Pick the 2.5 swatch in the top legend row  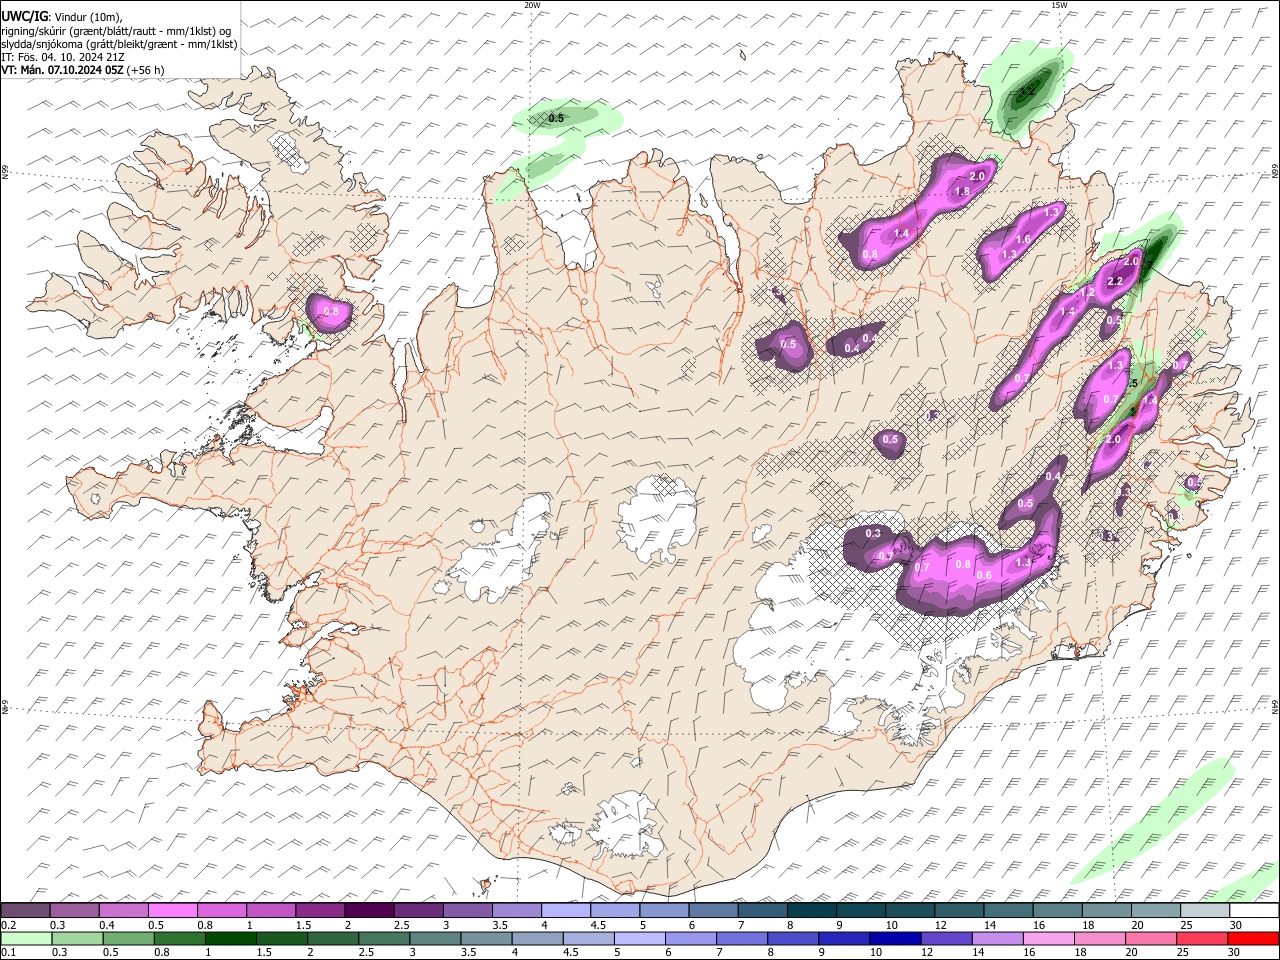(x=418, y=910)
